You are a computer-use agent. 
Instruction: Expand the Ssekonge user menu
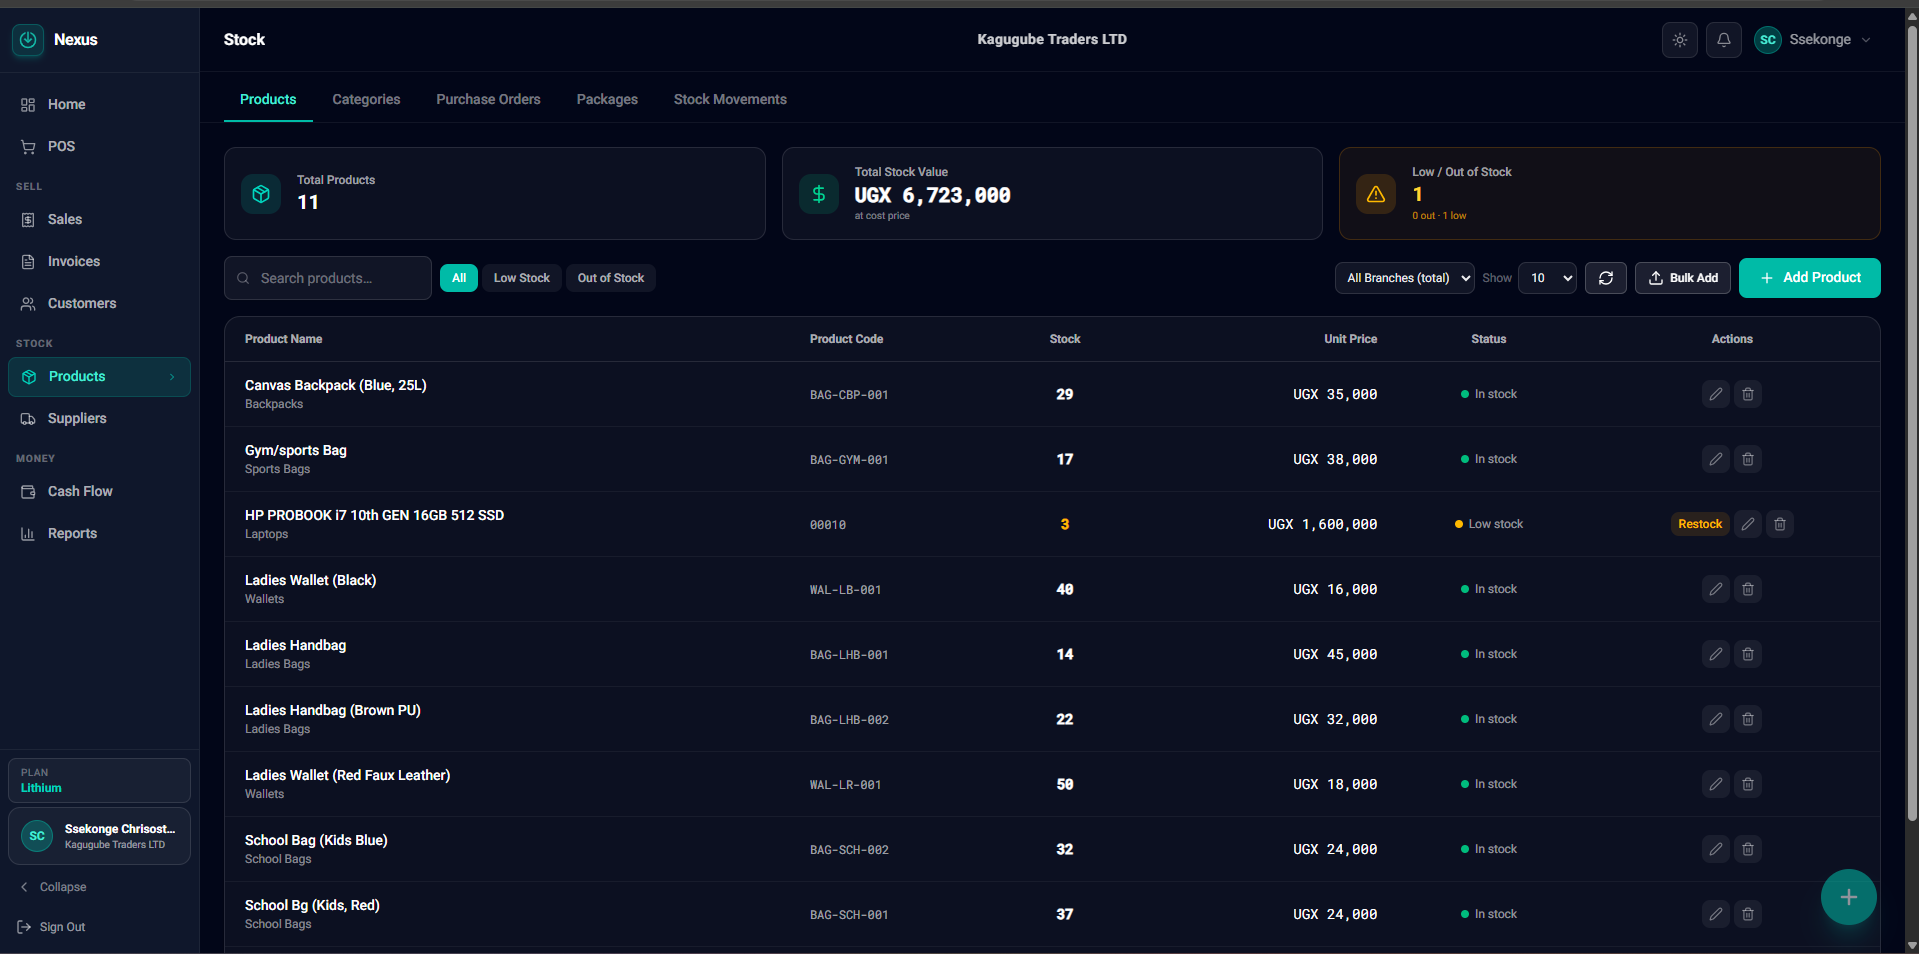click(x=1813, y=40)
